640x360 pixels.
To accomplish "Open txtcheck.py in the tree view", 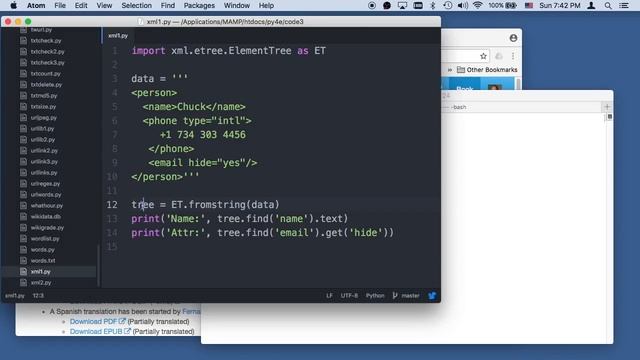I will [x=46, y=41].
